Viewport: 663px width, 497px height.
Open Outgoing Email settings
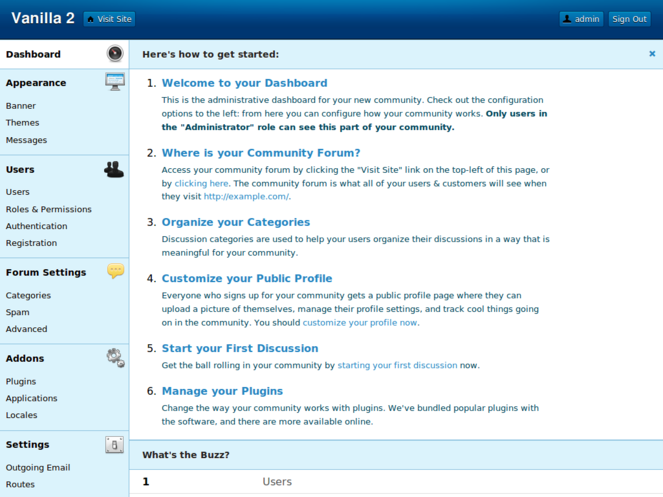pyautogui.click(x=38, y=467)
